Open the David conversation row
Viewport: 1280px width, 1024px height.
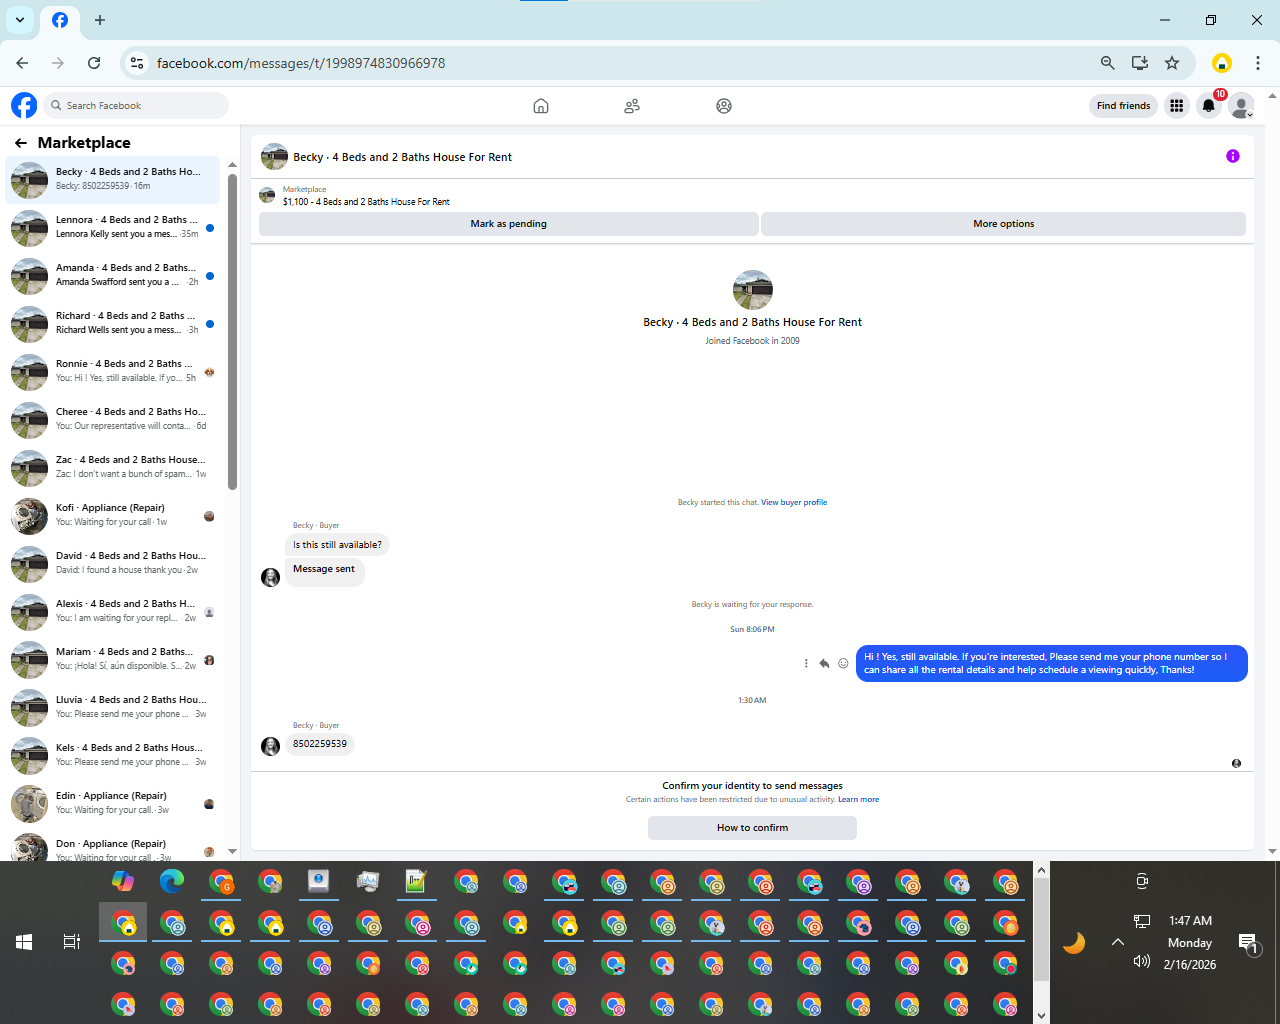(x=112, y=563)
